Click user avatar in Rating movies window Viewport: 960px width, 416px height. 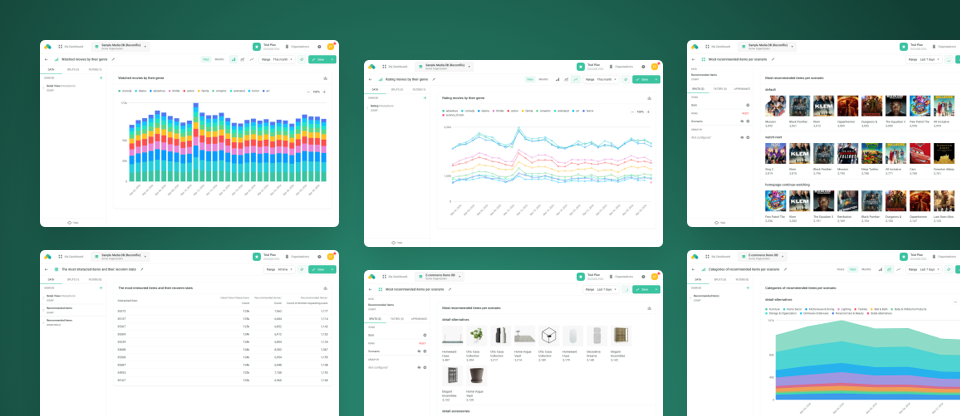(x=654, y=66)
